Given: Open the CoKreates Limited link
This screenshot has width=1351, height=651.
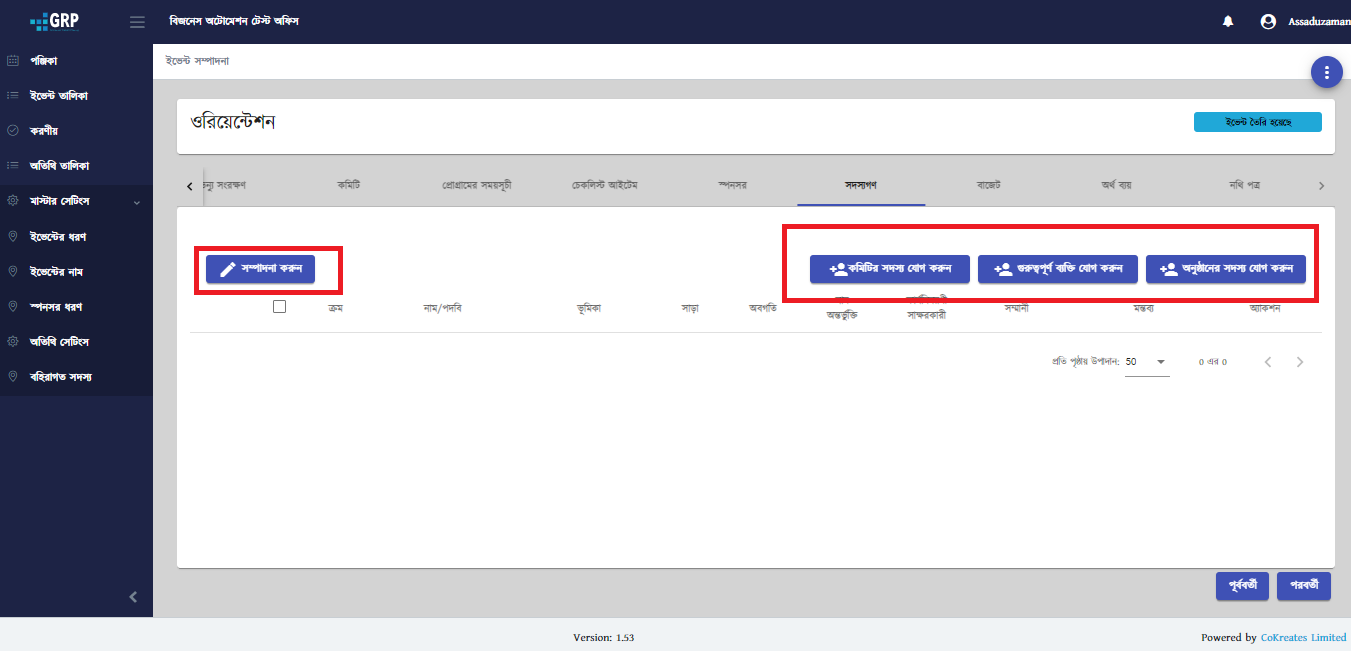Looking at the screenshot, I should click(x=1303, y=638).
